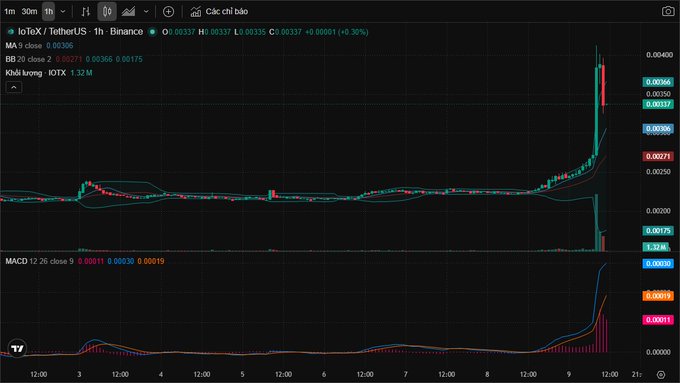Click the IoTeX coin logo icon
Image resolution: width=680 pixels, height=383 pixels.
click(11, 32)
